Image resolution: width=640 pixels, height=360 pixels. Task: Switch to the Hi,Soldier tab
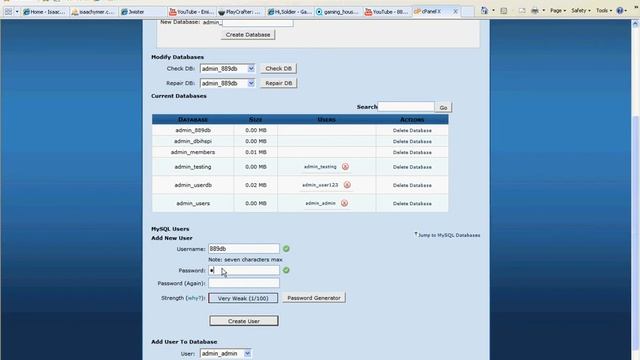(x=290, y=12)
